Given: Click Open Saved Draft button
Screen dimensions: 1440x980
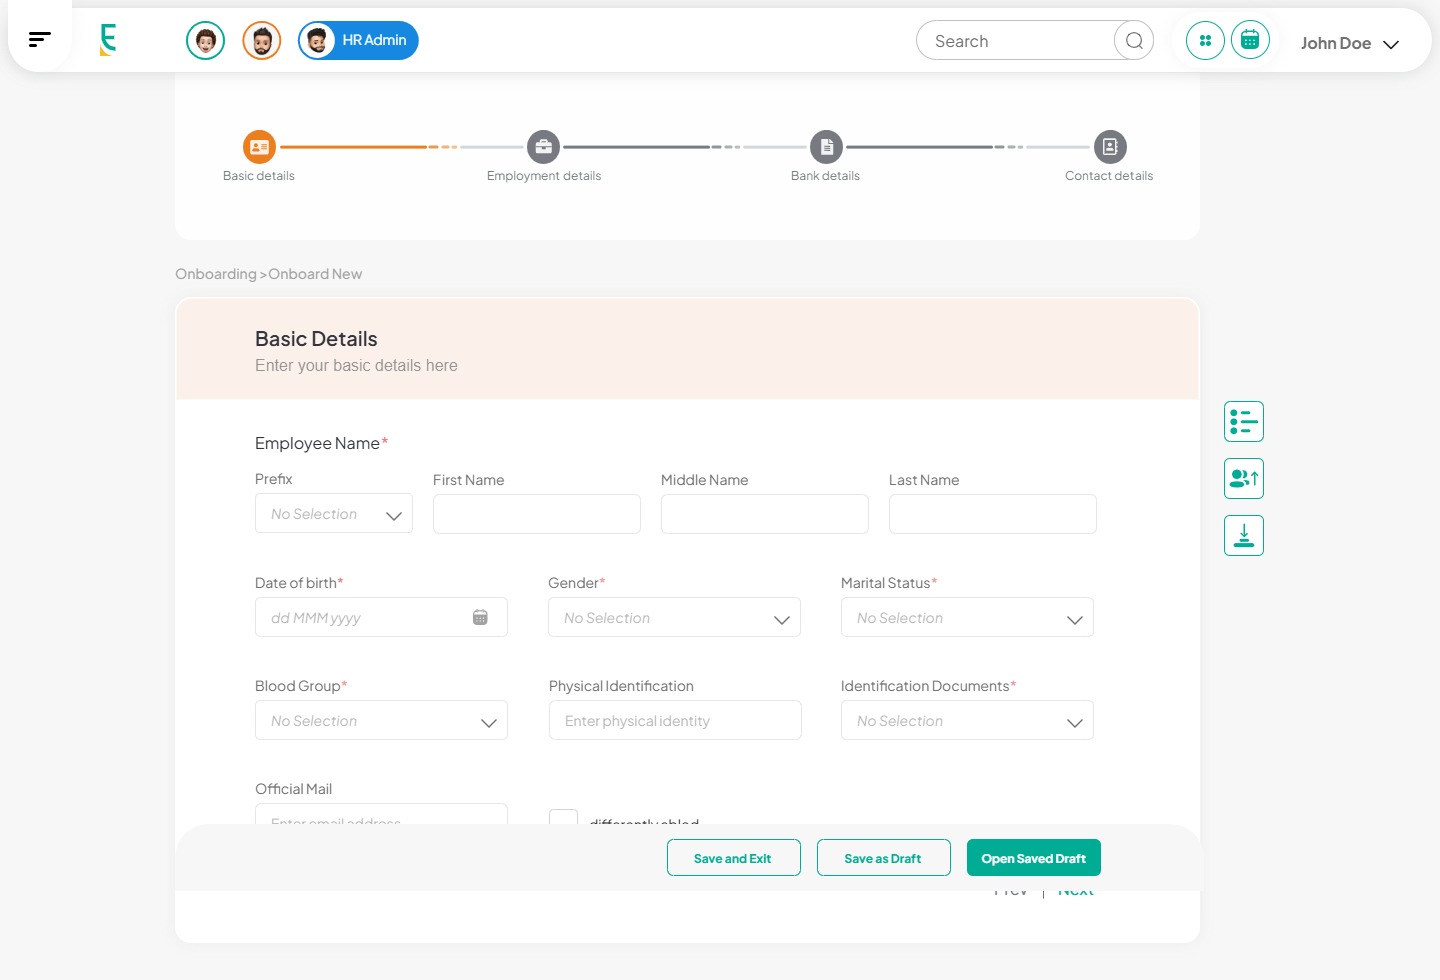Looking at the screenshot, I should point(1033,858).
